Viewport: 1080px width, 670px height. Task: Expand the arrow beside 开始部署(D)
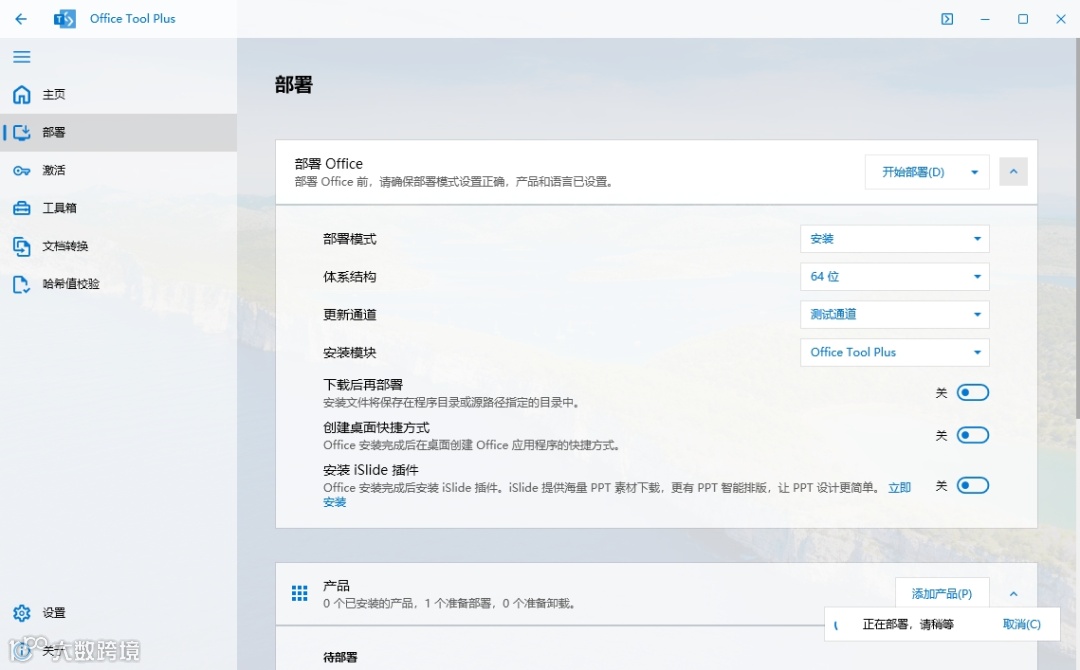click(975, 172)
